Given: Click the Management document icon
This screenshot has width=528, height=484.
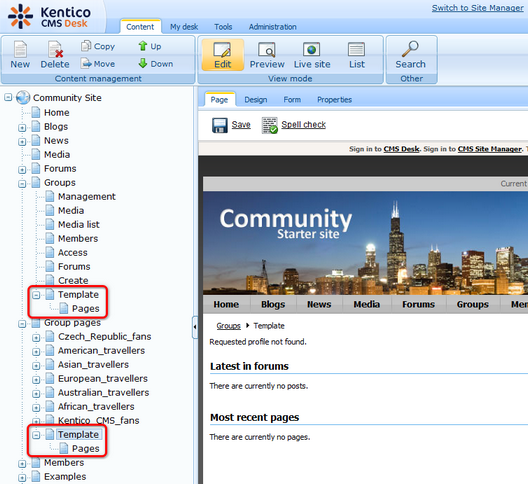Looking at the screenshot, I should click(x=50, y=196).
